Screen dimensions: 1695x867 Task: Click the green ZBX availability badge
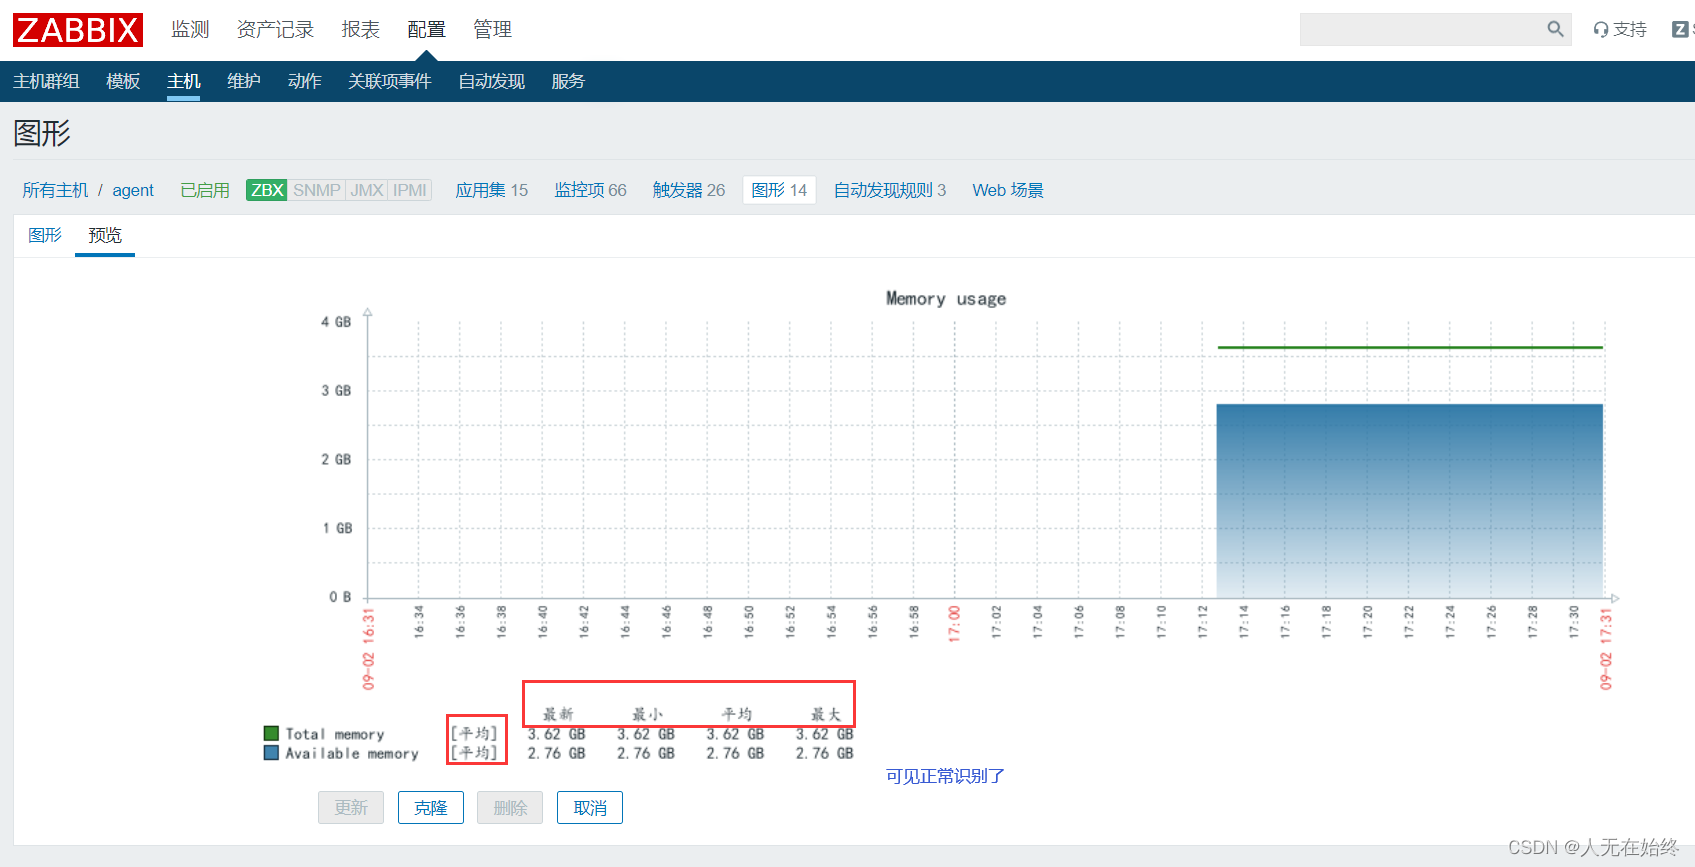(267, 190)
